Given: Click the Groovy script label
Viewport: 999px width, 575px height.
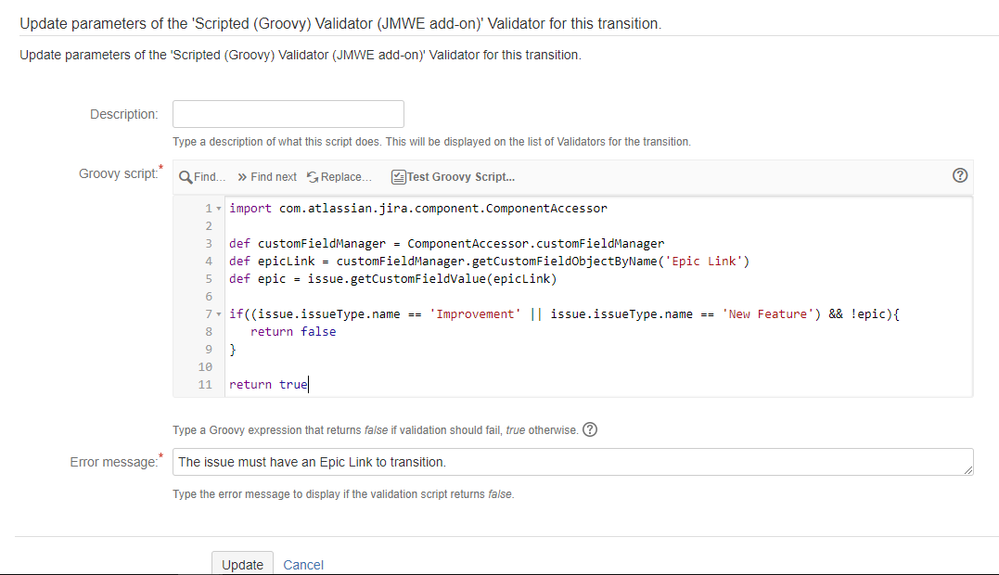Looking at the screenshot, I should 118,174.
